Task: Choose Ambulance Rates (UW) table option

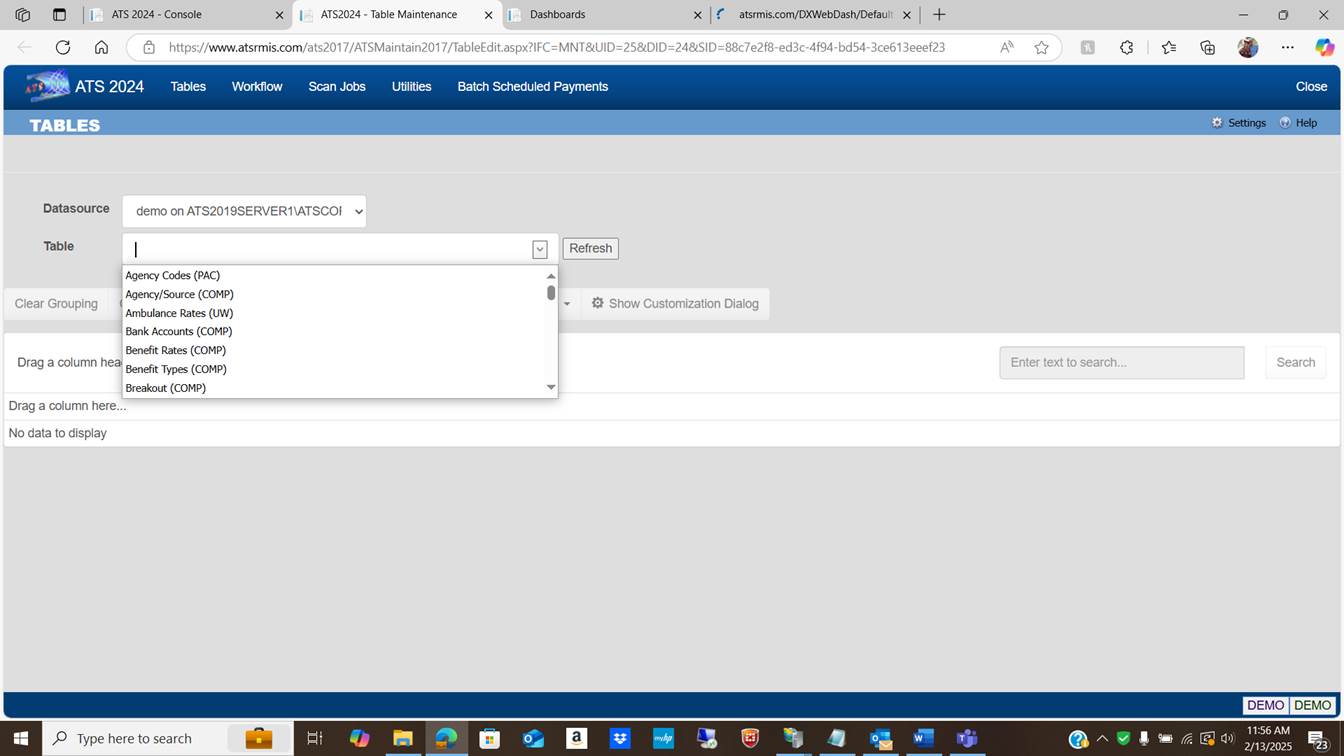Action: 179,313
